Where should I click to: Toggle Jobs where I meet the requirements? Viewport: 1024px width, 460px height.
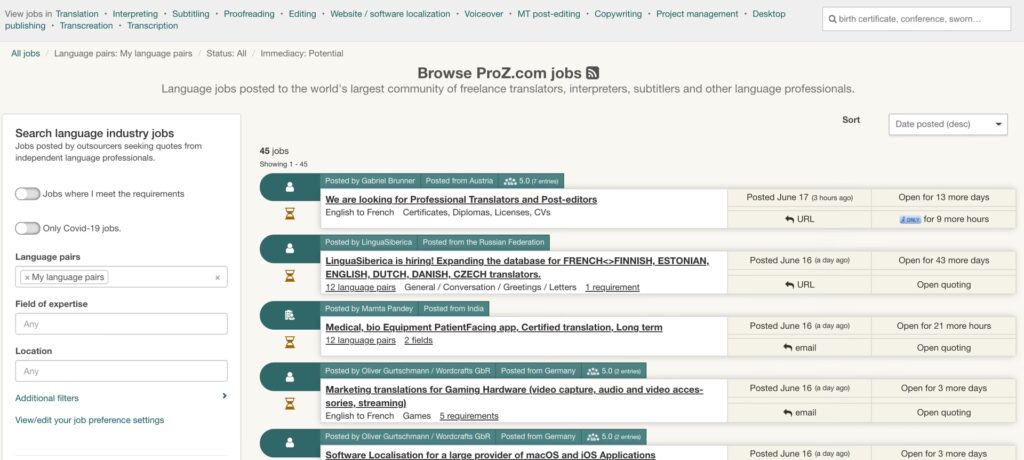pos(27,194)
